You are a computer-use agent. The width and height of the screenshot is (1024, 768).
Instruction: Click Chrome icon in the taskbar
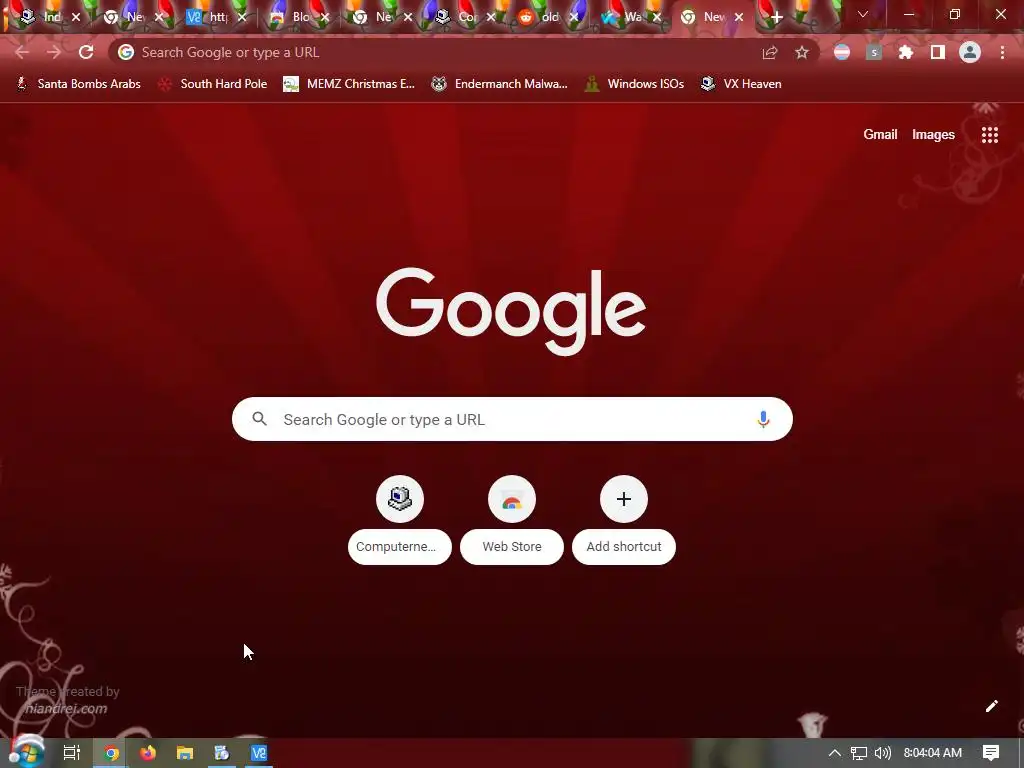point(112,753)
